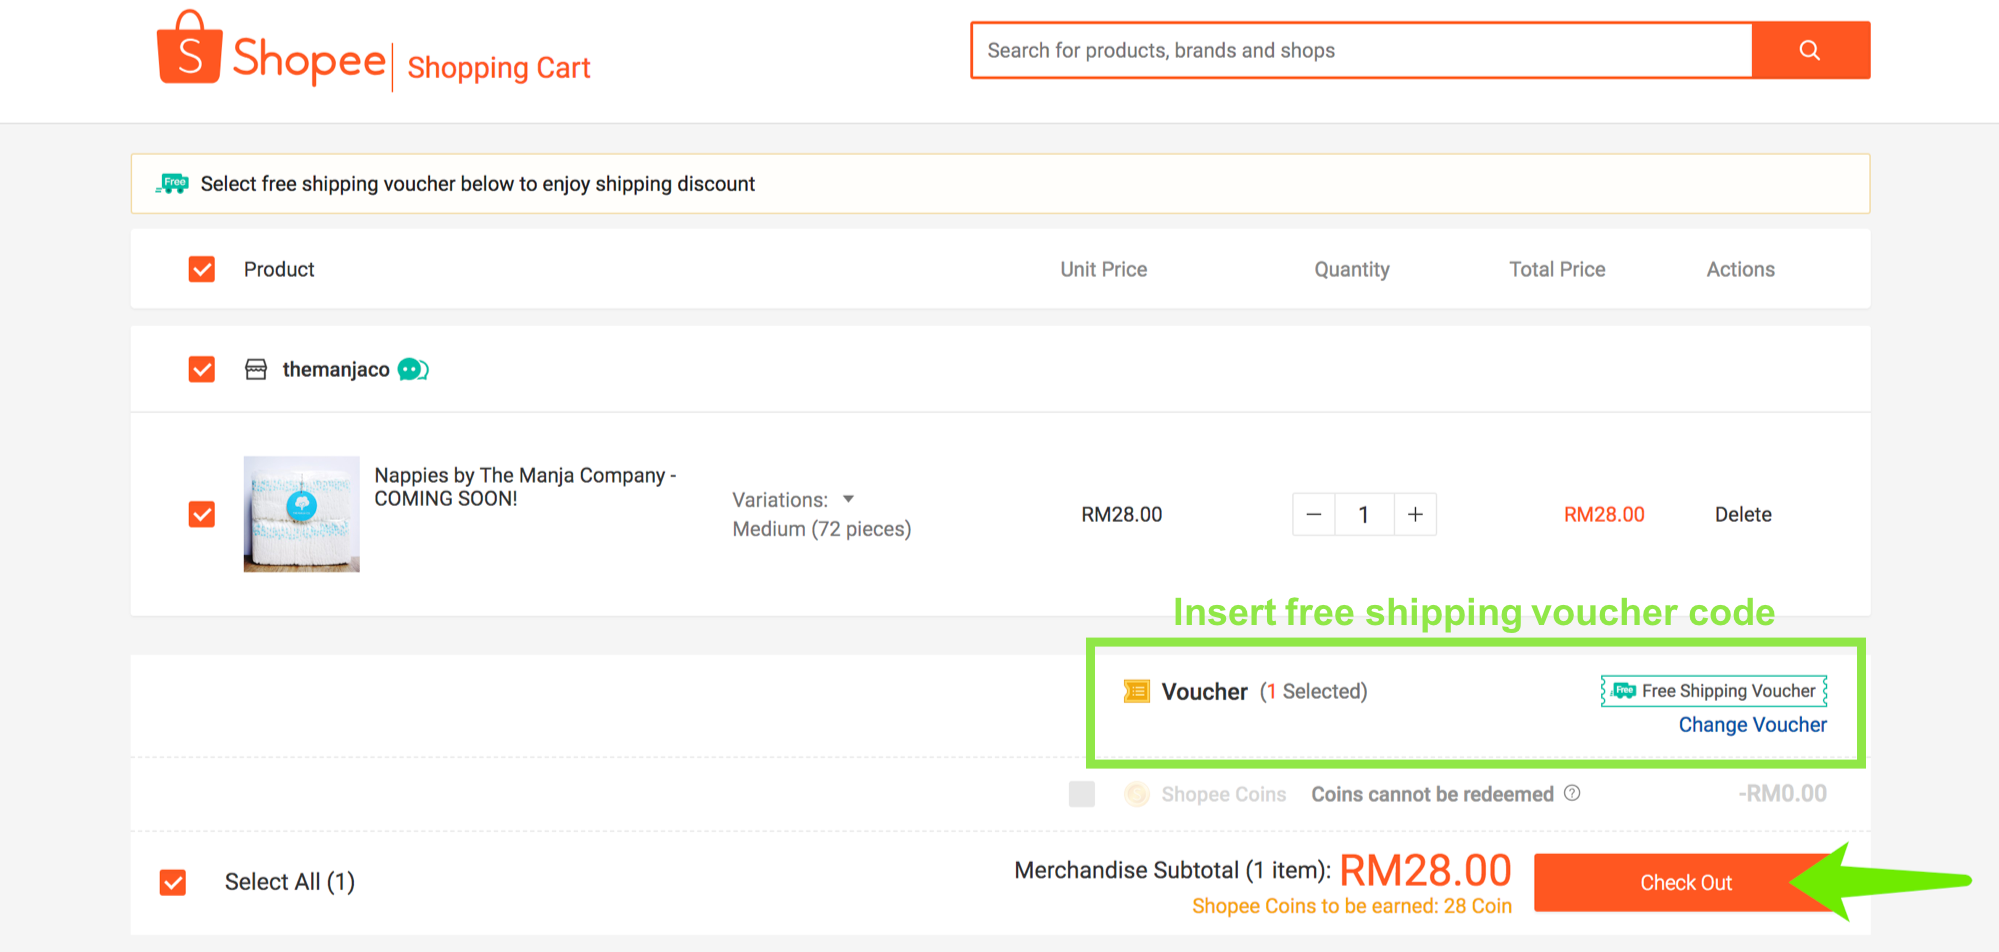Uncheck the Product header checkbox
This screenshot has height=952, width=1999.
[x=202, y=269]
